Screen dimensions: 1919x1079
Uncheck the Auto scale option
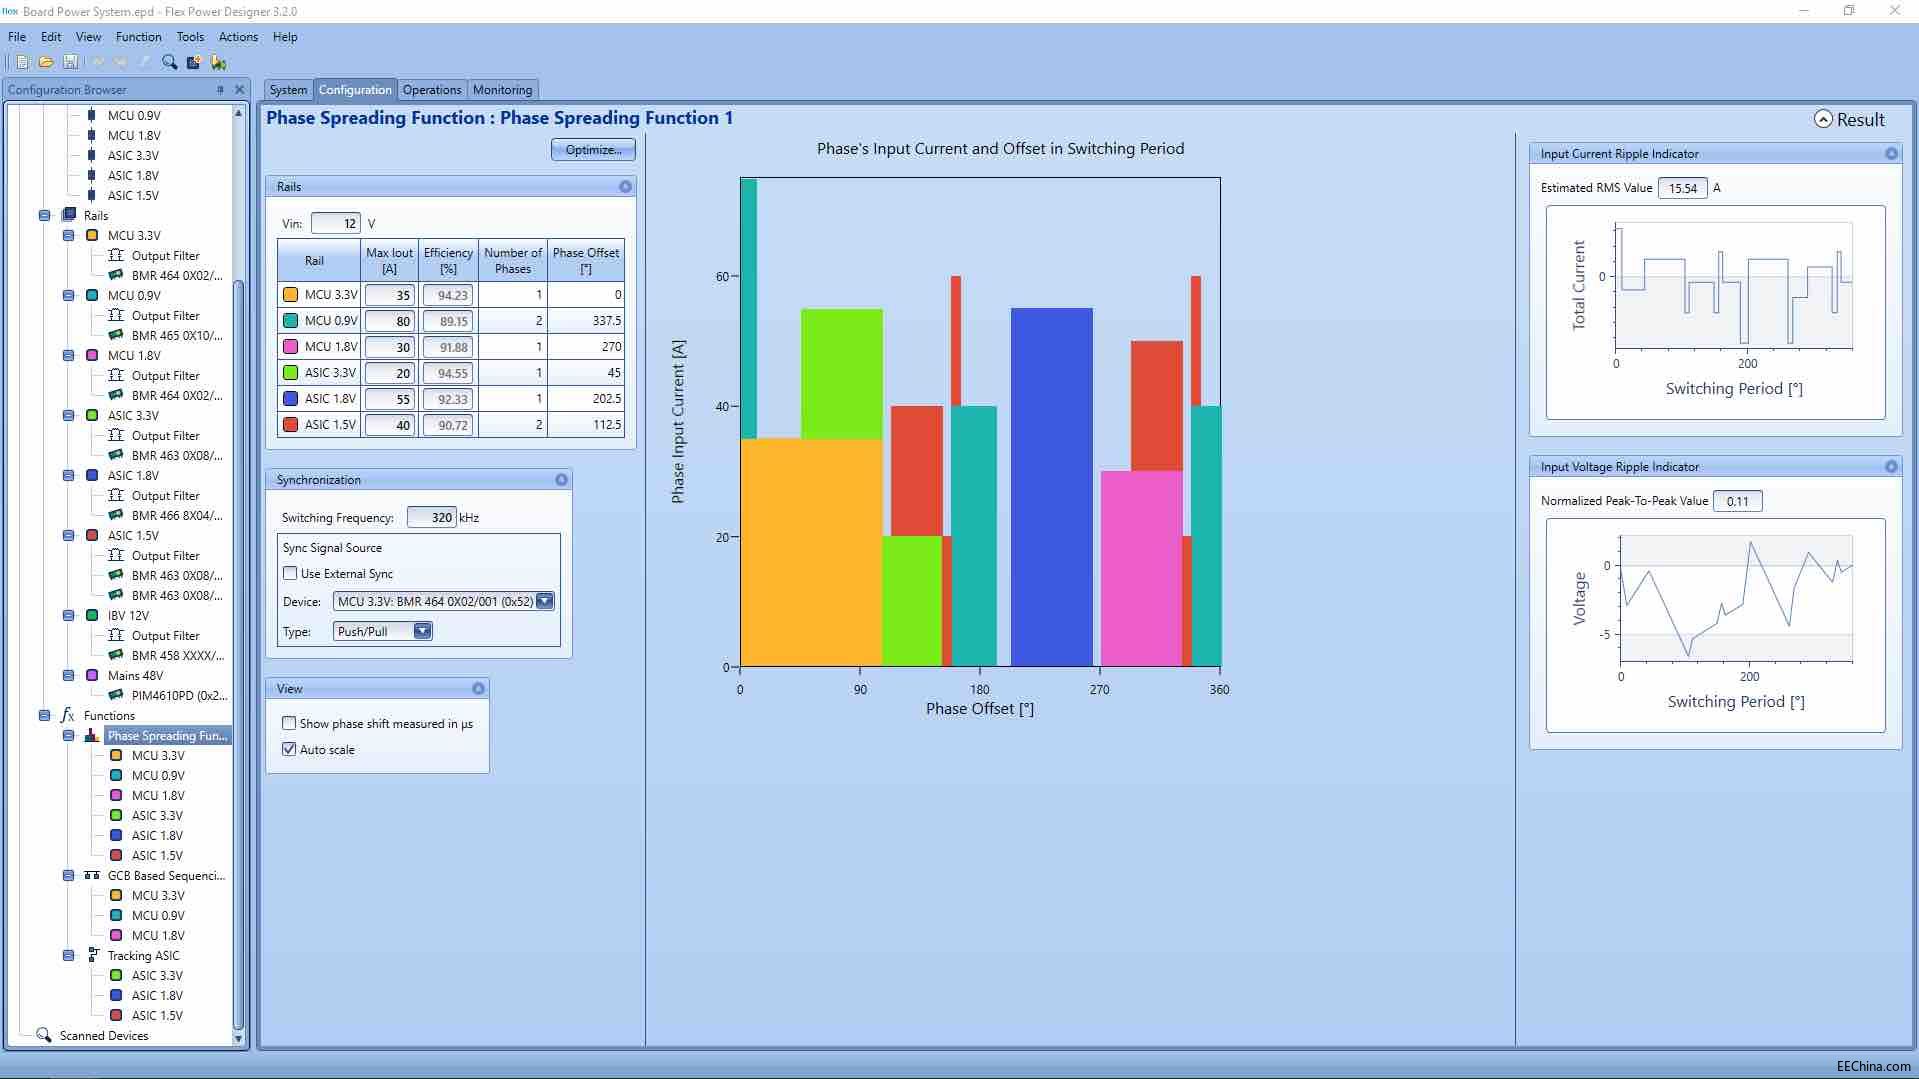point(289,750)
